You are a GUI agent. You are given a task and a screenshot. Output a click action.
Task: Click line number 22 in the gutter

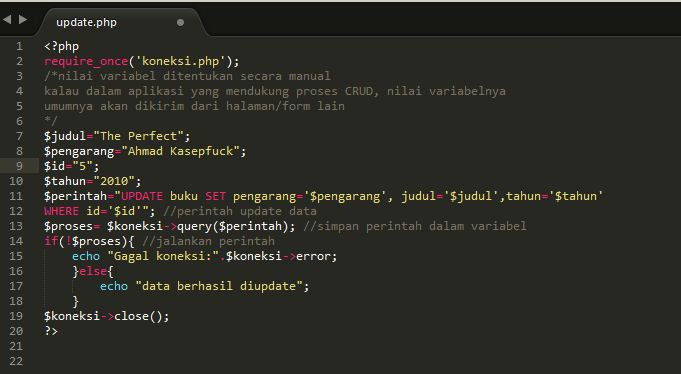(x=16, y=361)
